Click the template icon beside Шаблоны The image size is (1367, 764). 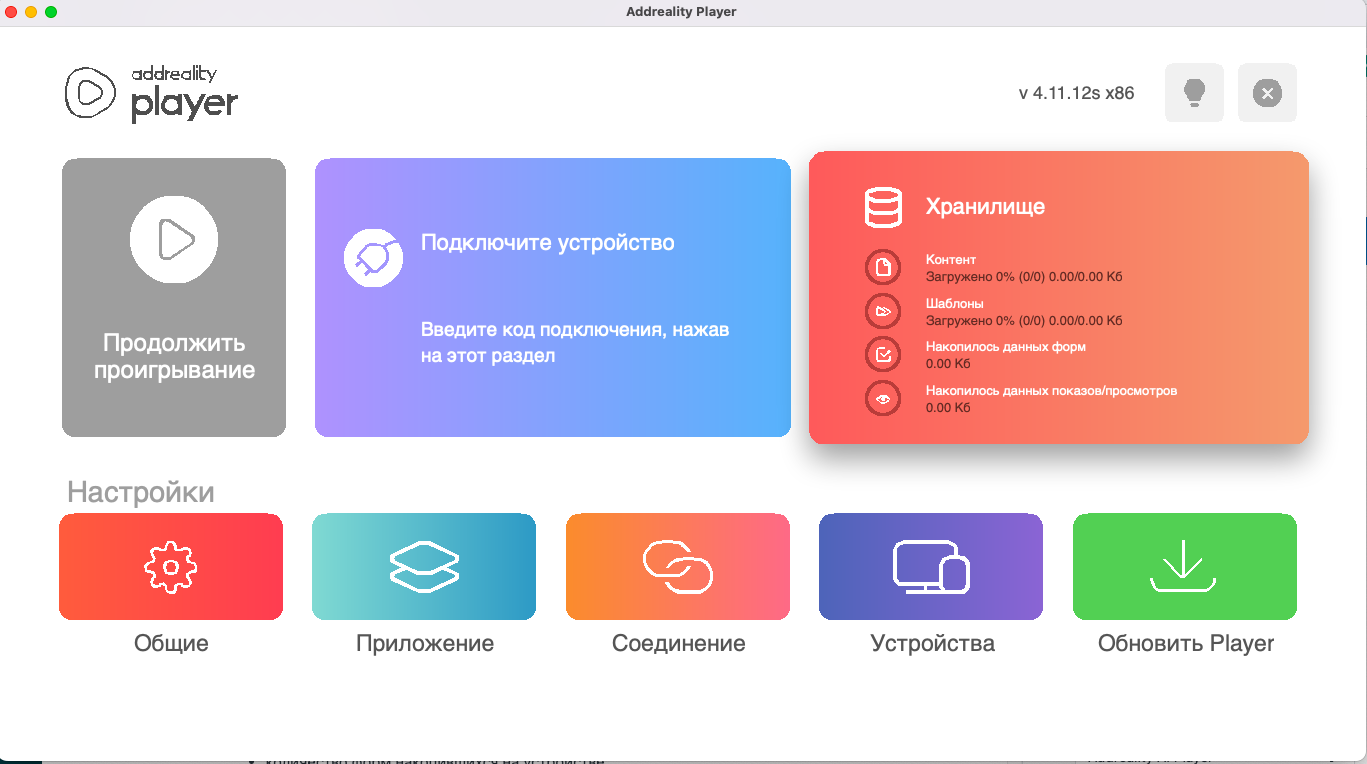pyautogui.click(x=883, y=312)
